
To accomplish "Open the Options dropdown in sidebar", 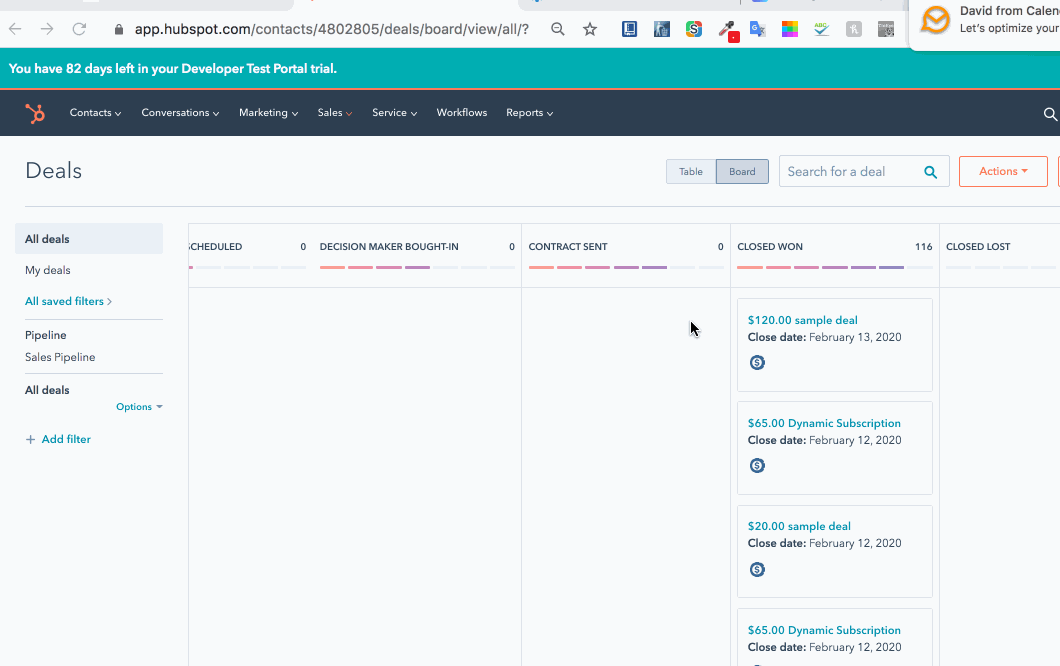I will tap(139, 406).
